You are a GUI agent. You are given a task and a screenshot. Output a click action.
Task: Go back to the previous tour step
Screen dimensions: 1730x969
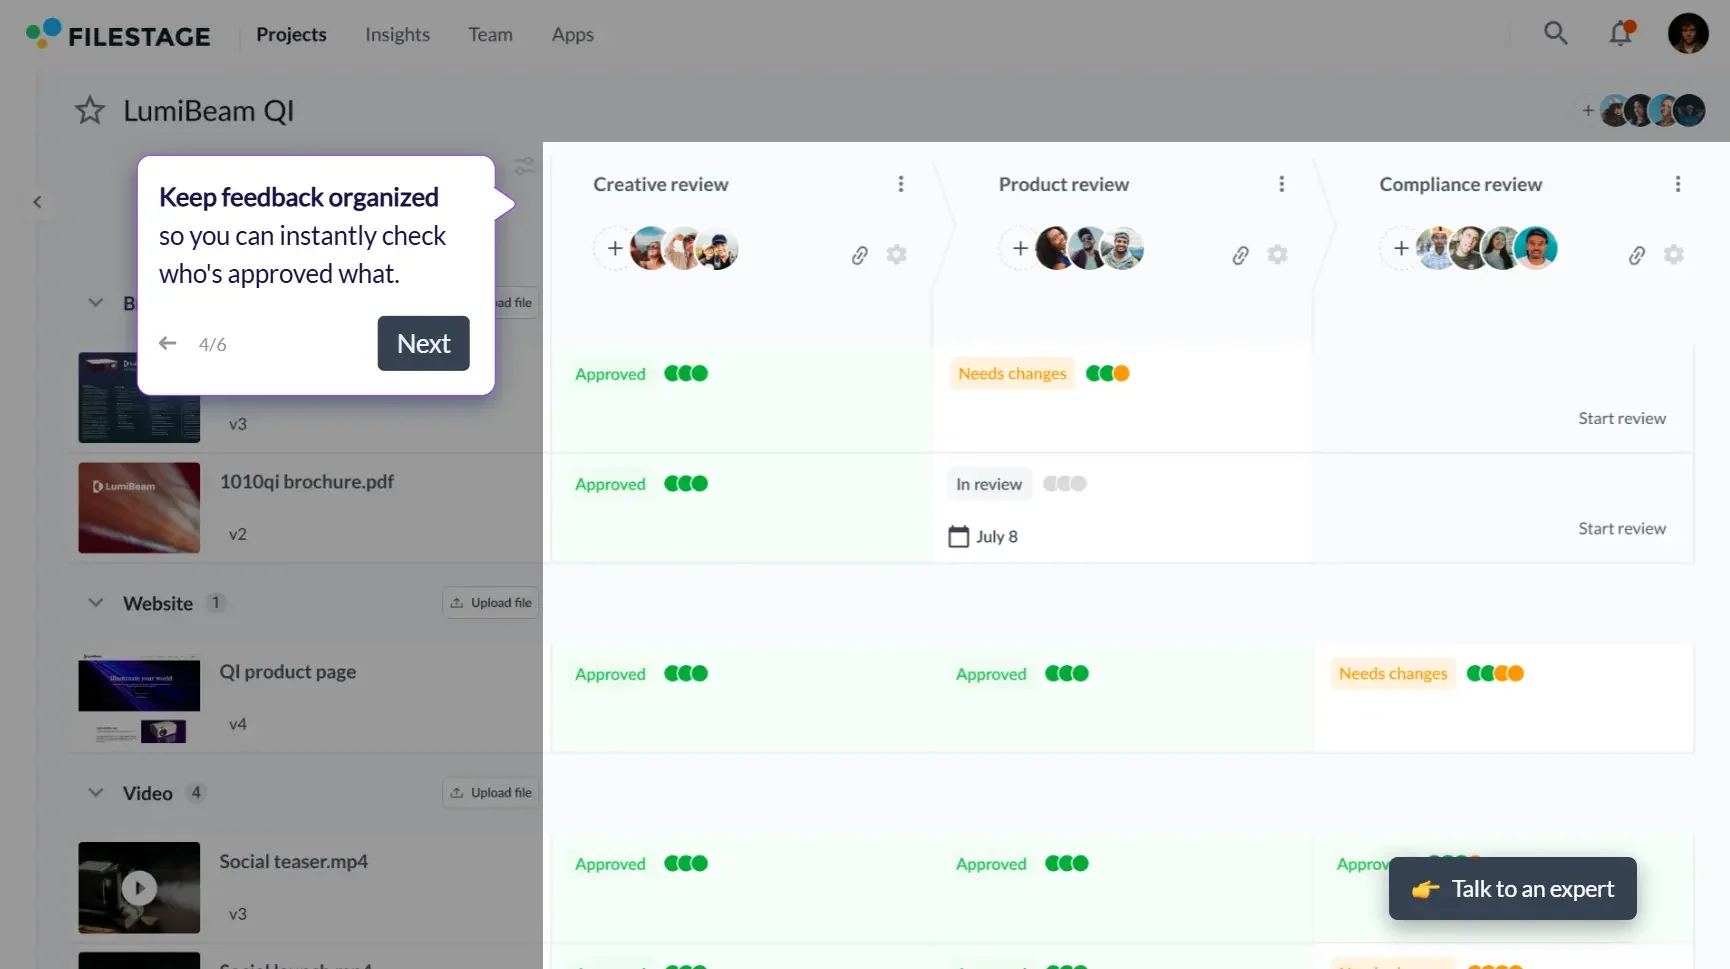pos(168,343)
